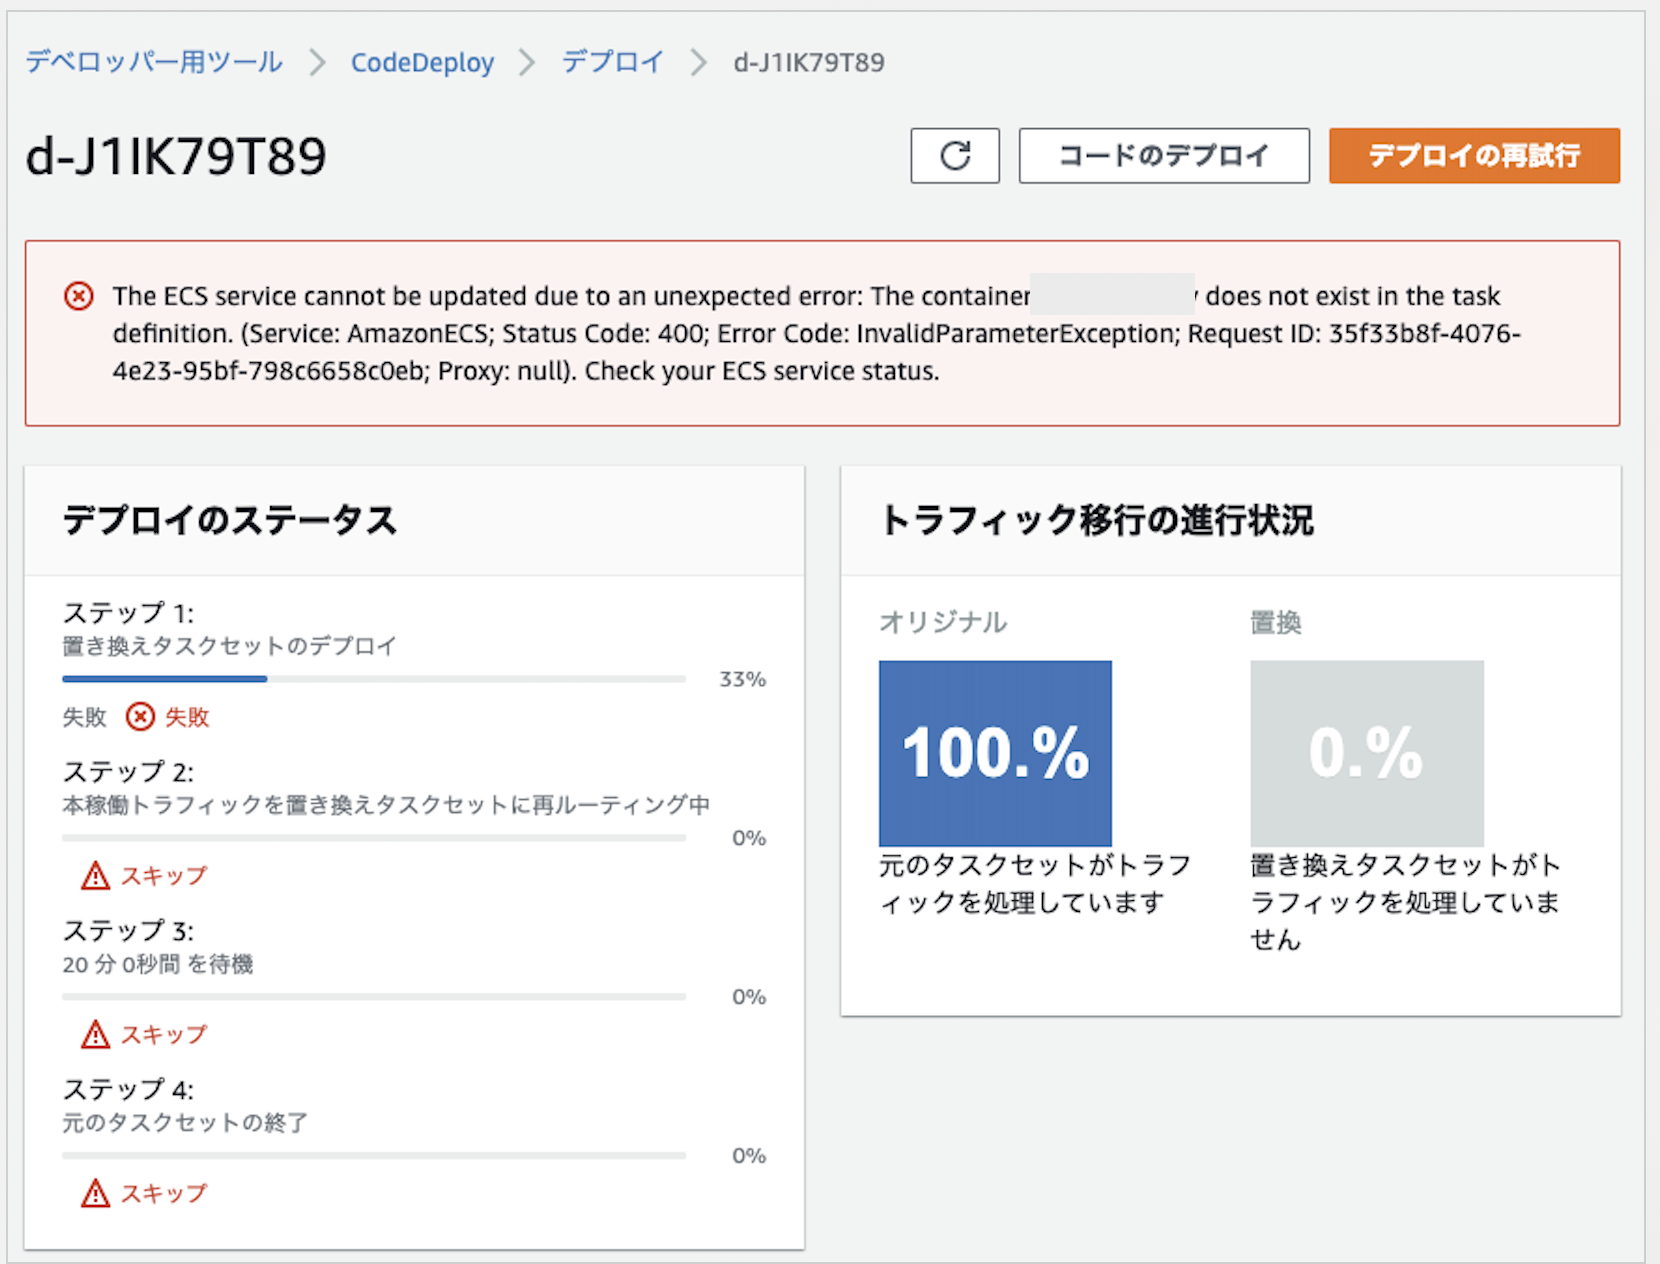Click the refresh icon button
The height and width of the screenshot is (1264, 1660).
point(955,156)
